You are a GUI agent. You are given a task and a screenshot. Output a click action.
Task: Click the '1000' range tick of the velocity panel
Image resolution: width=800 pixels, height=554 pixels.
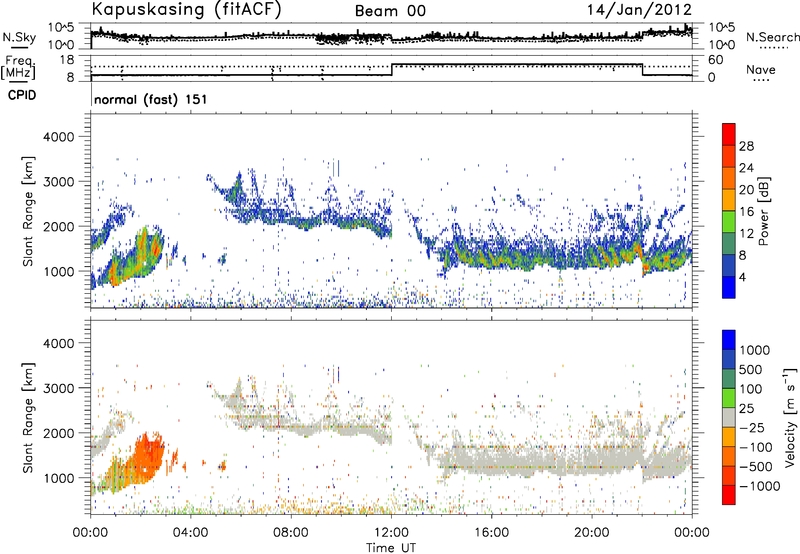pyautogui.click(x=58, y=478)
